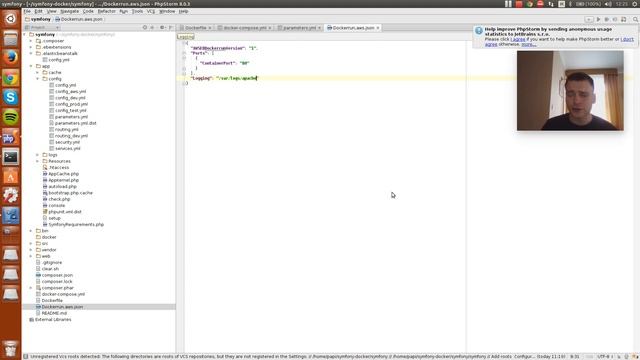Click the webcam video overlay
The width and height of the screenshot is (640, 360).
[x=570, y=91]
